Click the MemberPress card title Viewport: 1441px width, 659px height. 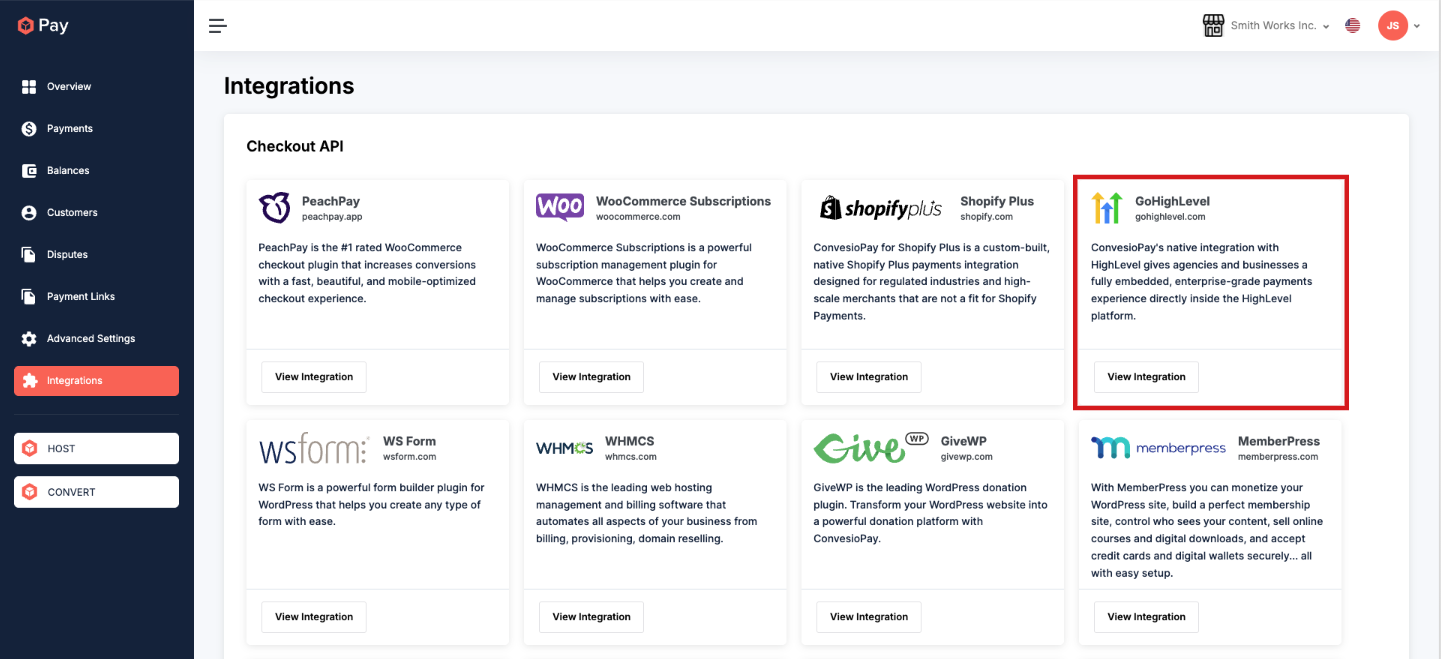click(x=1279, y=441)
